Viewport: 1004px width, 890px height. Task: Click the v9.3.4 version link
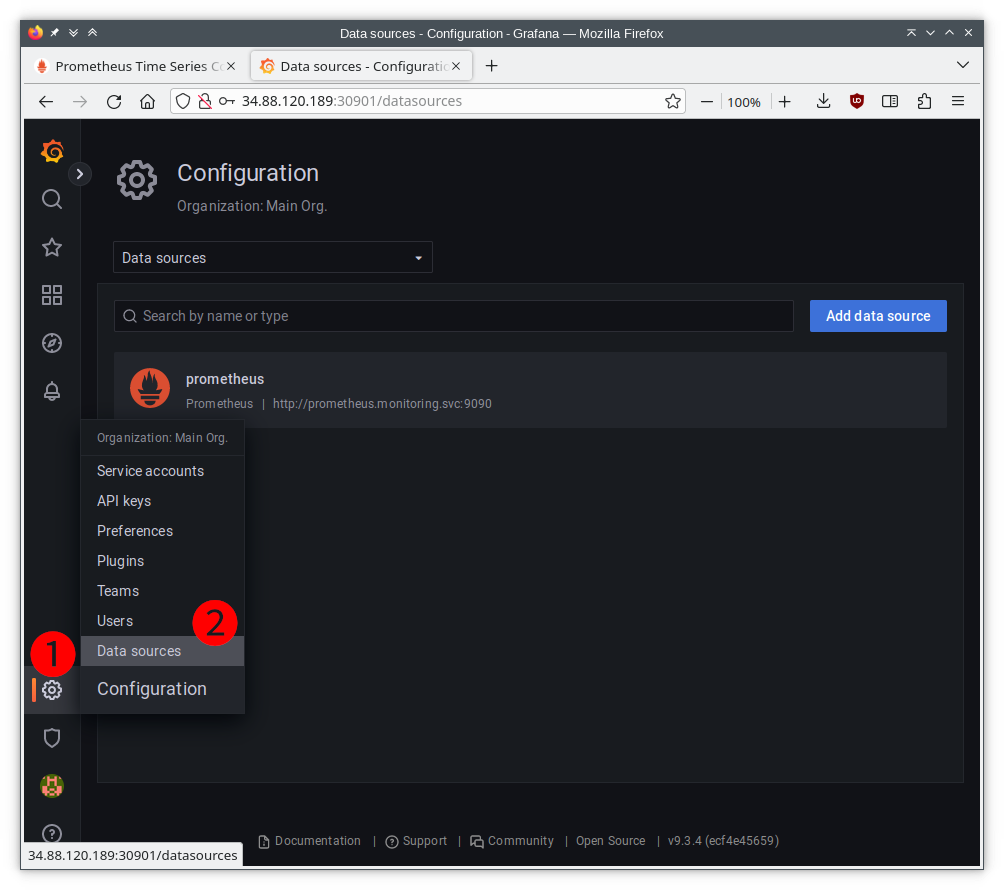(x=723, y=841)
